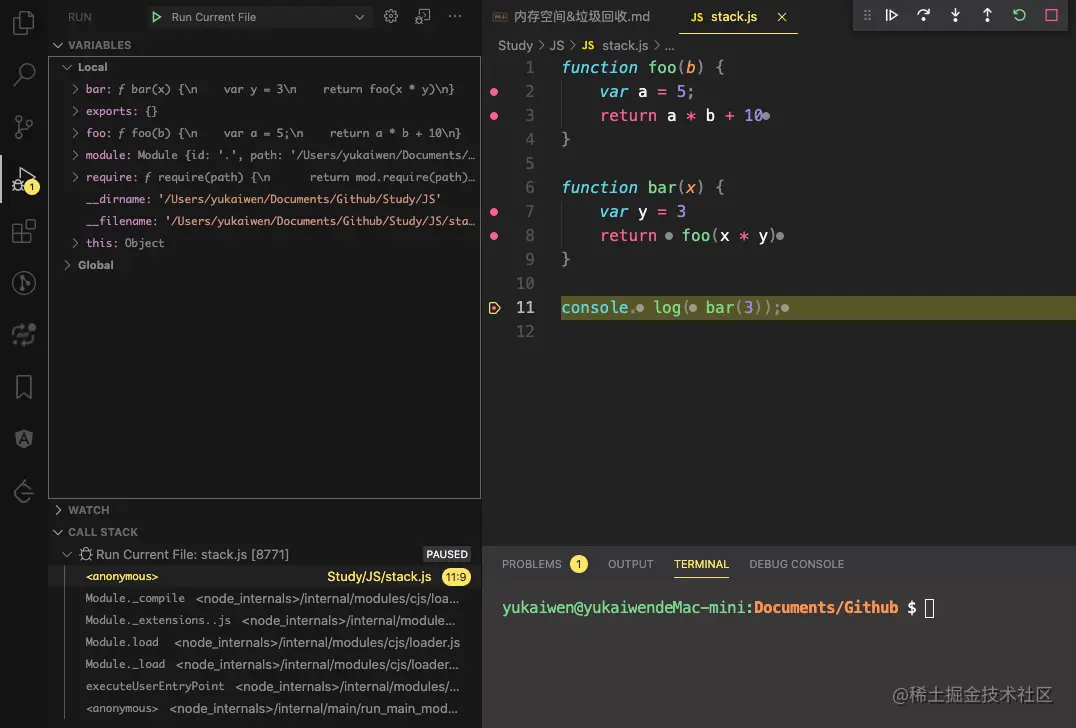The image size is (1076, 728).
Task: Click the Step Over debug button
Action: click(923, 15)
